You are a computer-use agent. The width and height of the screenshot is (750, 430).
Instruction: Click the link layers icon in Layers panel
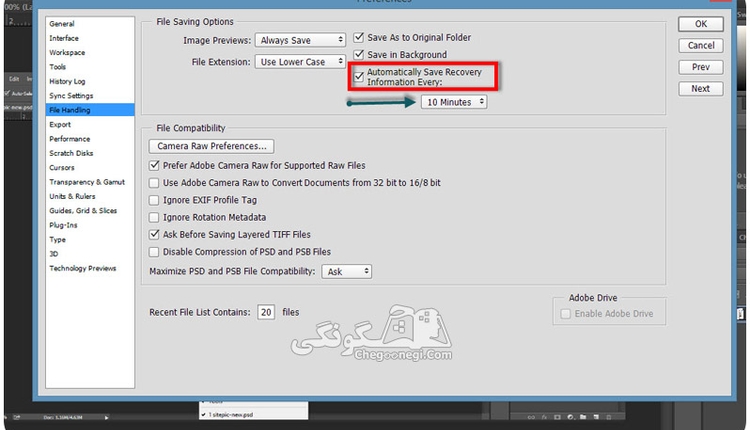531,417
